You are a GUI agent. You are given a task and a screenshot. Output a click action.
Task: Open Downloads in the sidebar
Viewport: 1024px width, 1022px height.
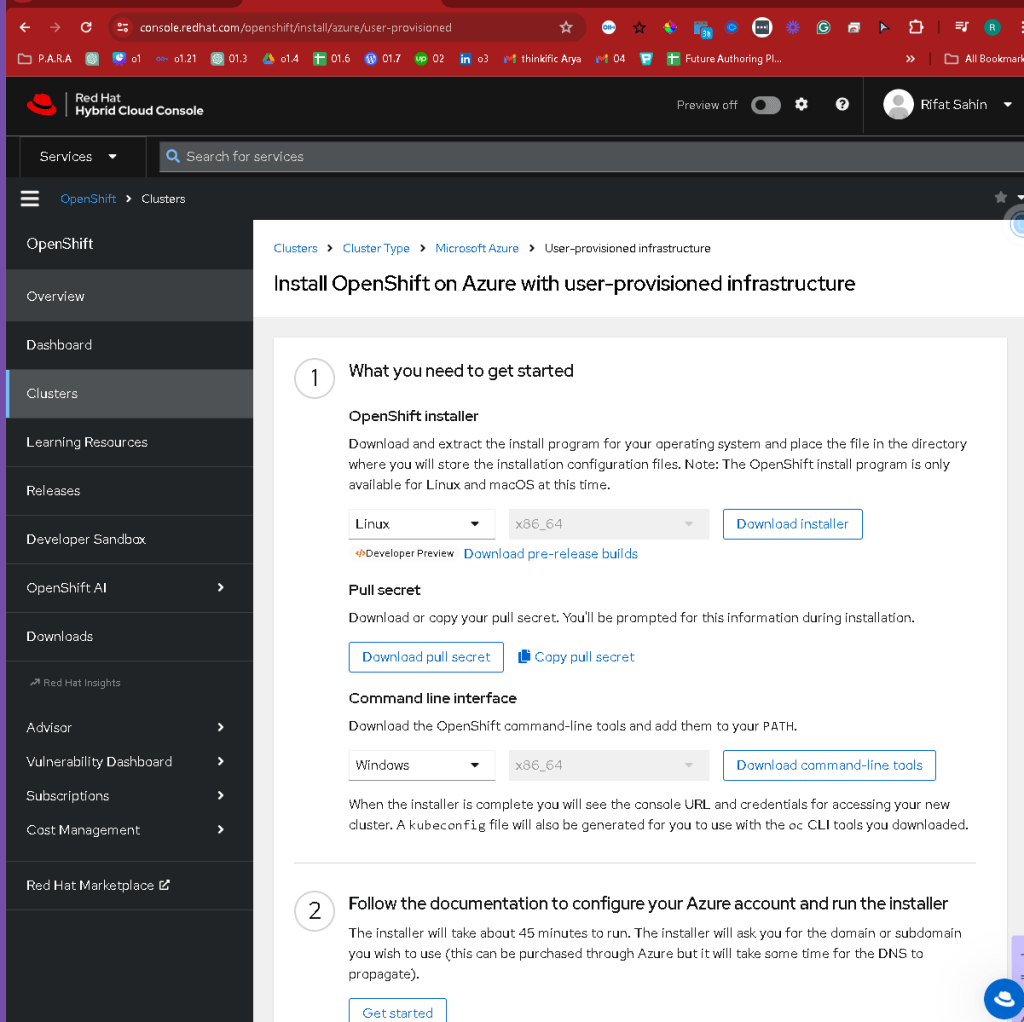[x=129, y=637]
